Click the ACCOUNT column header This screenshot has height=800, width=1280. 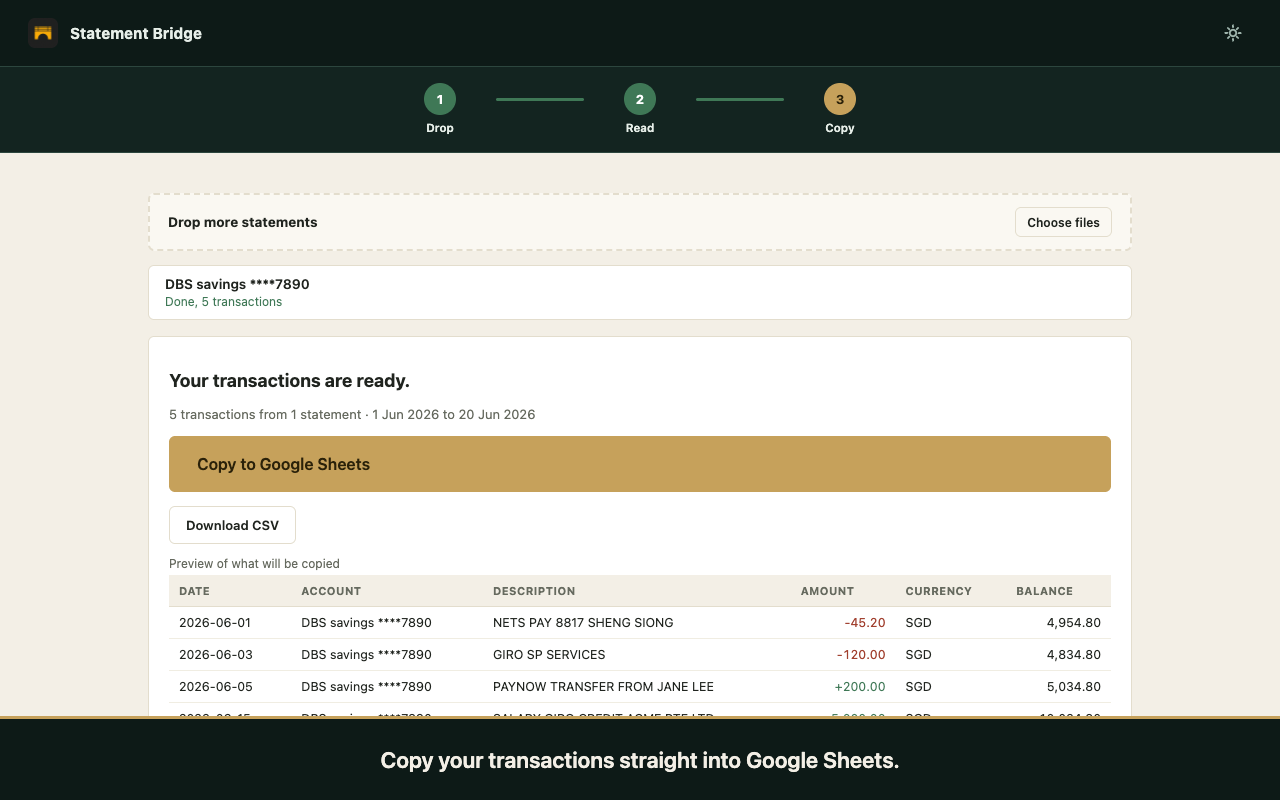[331, 591]
